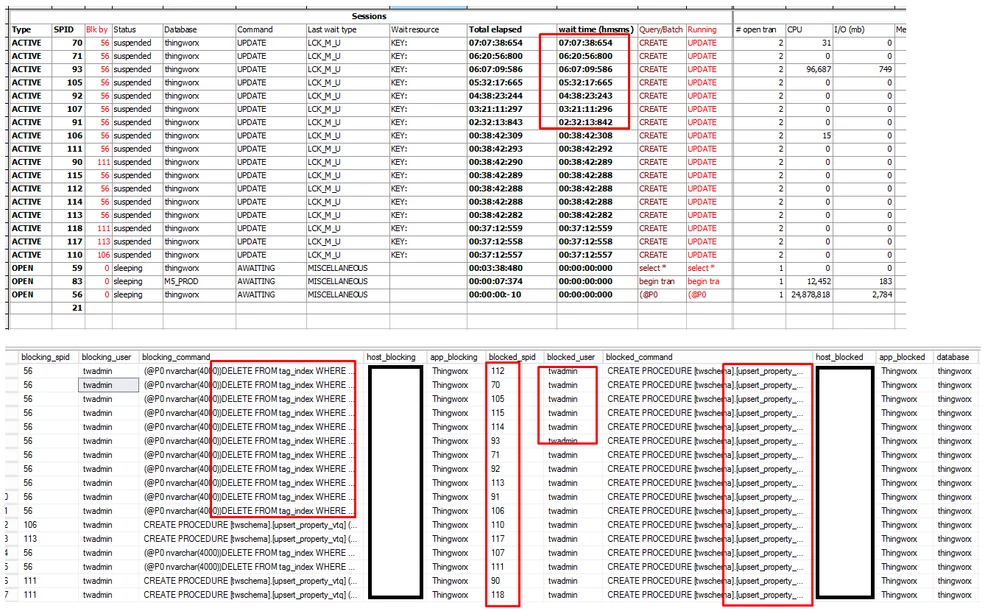
Task: Select CPU value '96,687' for SPID 93
Action: coord(819,69)
